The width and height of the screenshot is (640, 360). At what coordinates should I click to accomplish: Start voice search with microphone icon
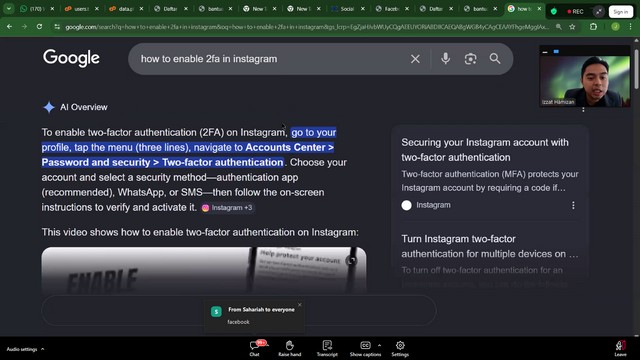pos(445,59)
